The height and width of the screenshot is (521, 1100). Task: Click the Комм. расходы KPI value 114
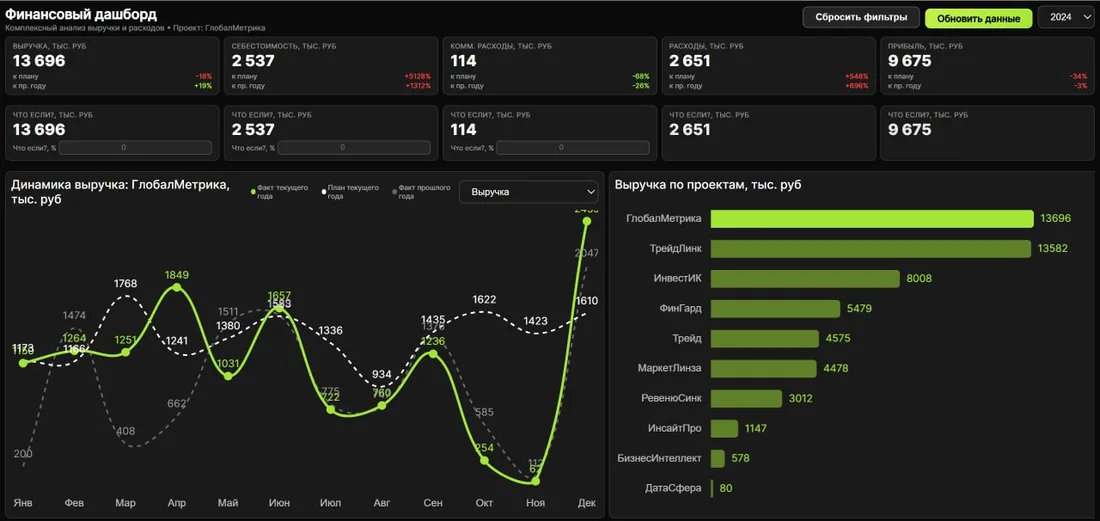tap(464, 61)
